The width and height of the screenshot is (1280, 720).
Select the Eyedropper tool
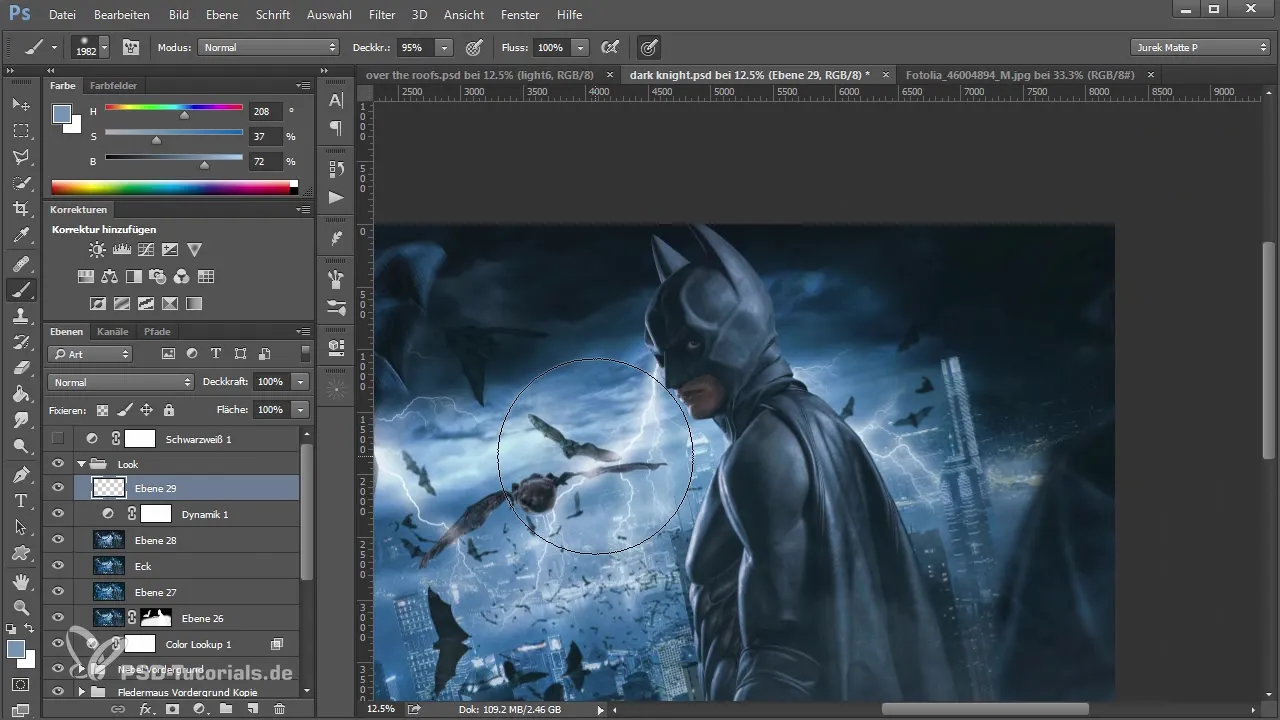pos(21,236)
